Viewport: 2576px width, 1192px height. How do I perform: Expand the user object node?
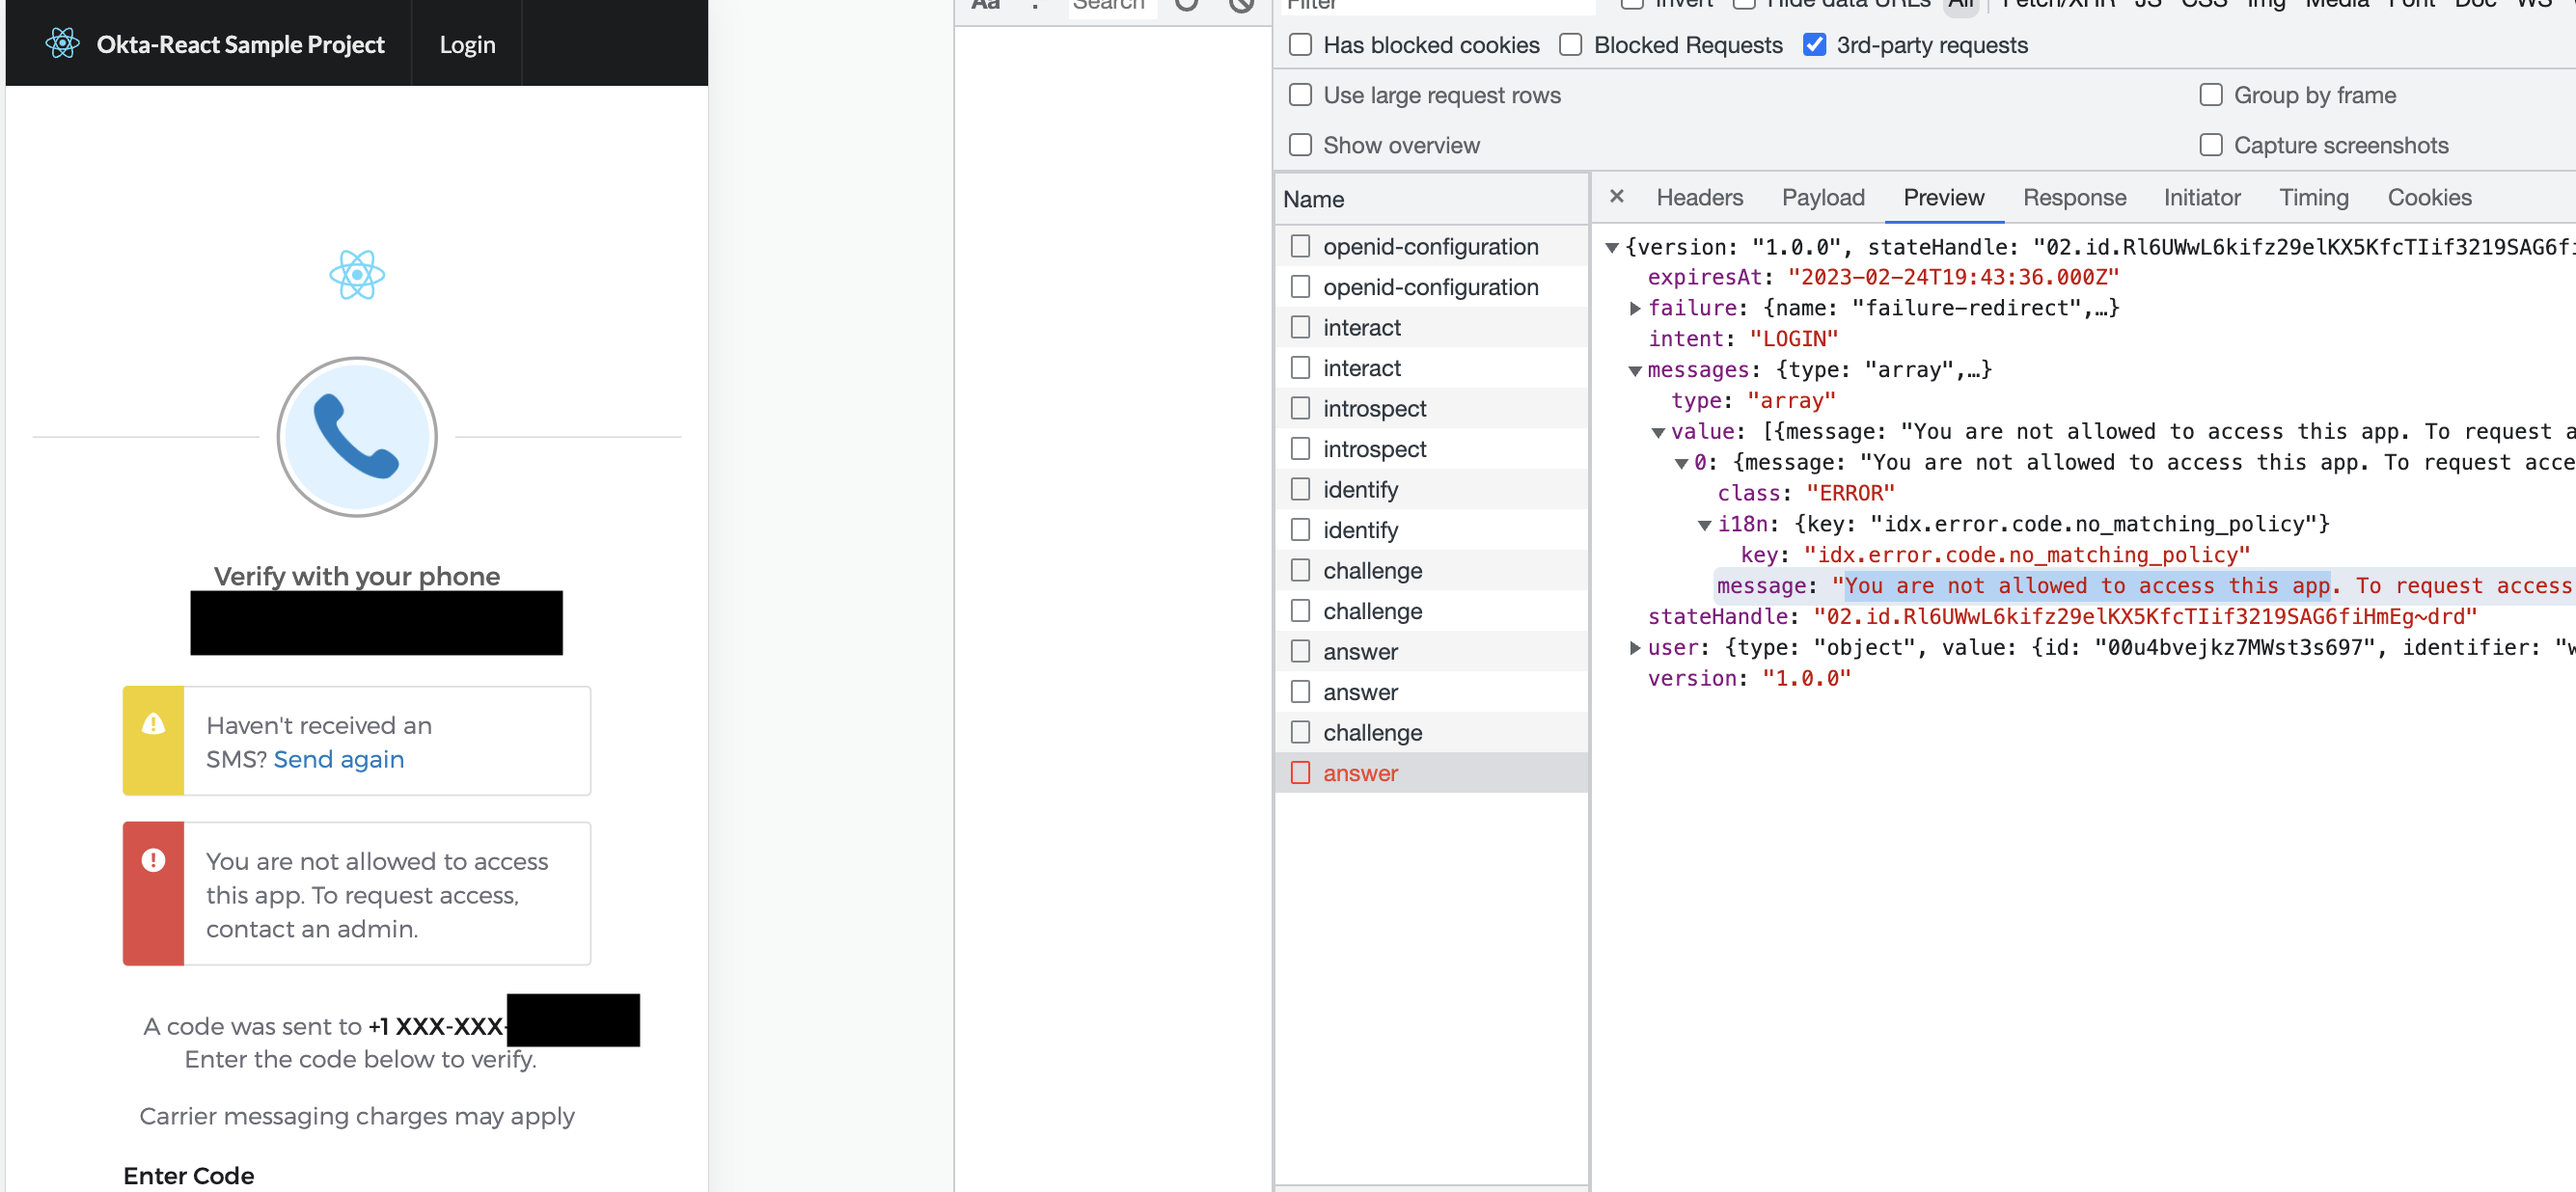pyautogui.click(x=1635, y=647)
